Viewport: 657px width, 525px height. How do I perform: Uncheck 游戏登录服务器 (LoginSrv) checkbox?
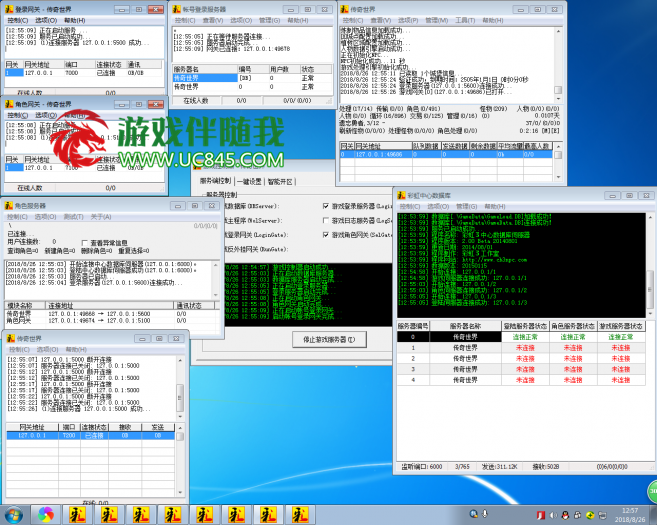point(326,206)
